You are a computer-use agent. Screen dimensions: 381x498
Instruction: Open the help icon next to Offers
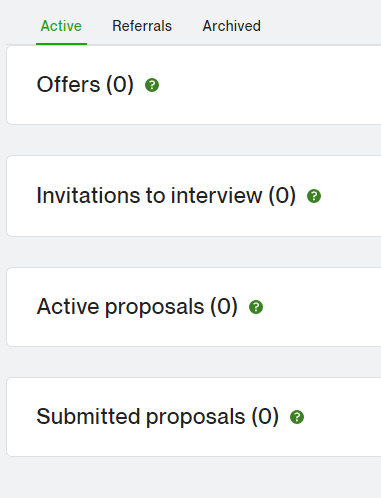point(152,85)
